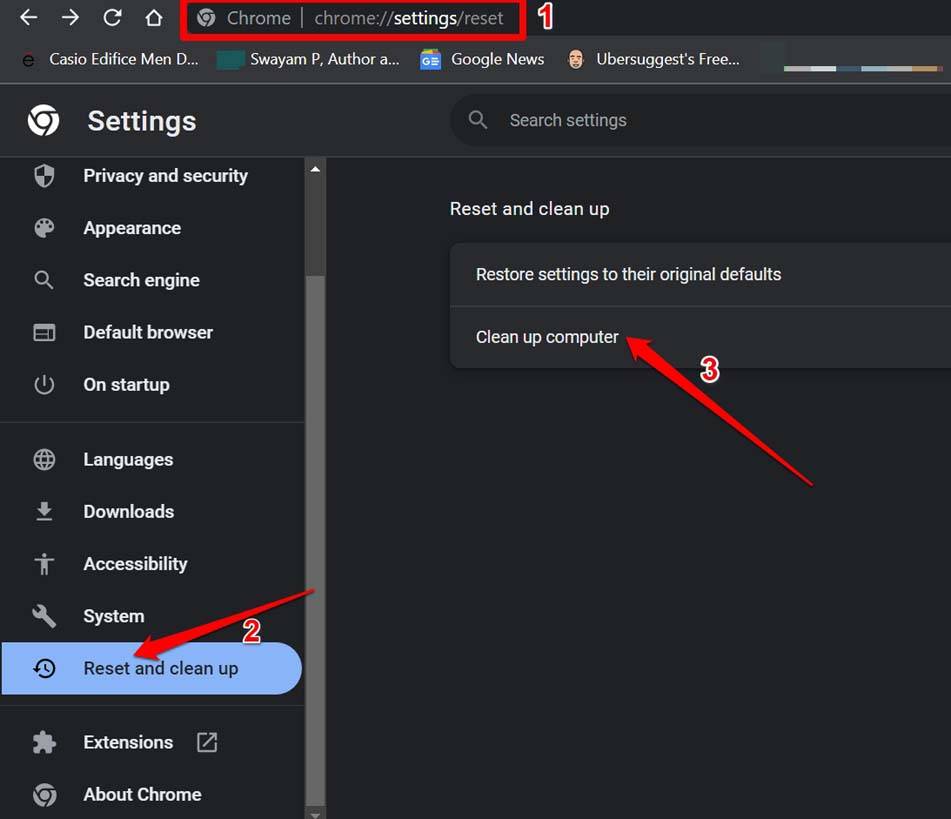Click the sidebar scrollbar up arrow

pos(316,169)
